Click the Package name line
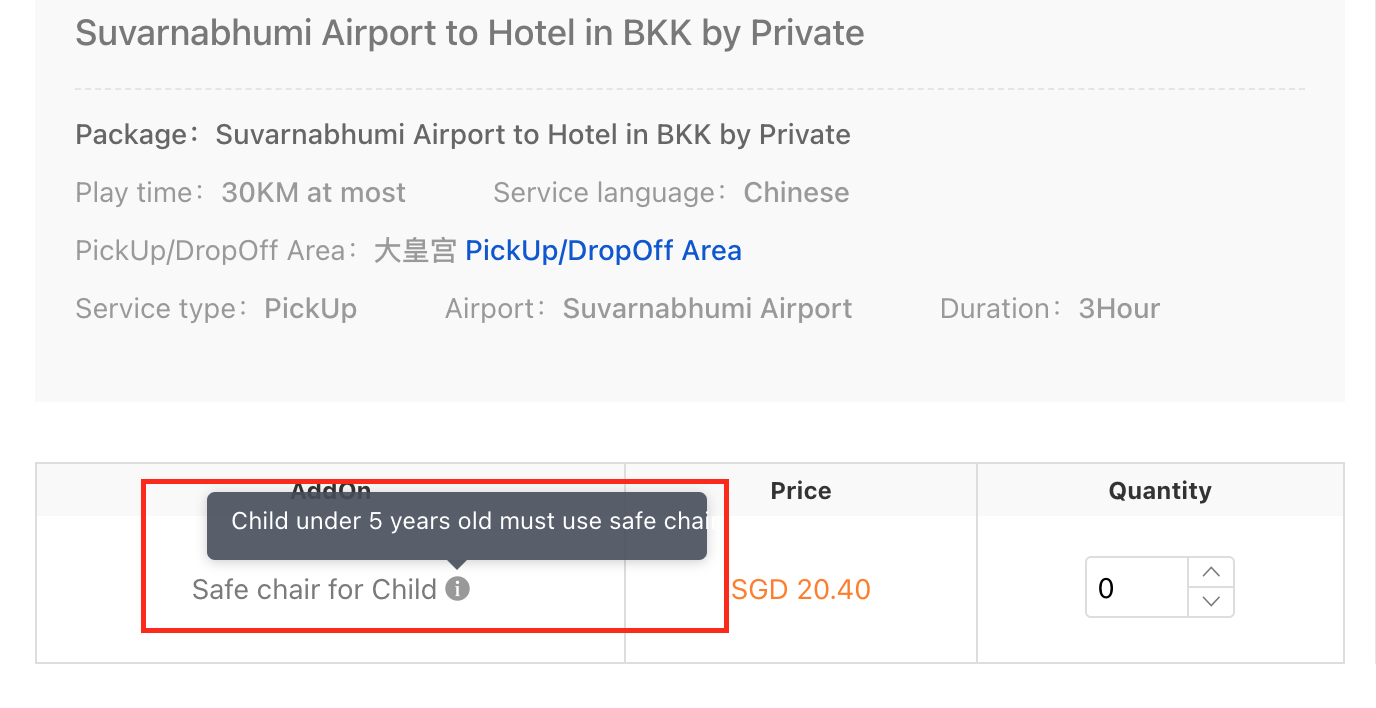This screenshot has height=708, width=1376. 463,134
